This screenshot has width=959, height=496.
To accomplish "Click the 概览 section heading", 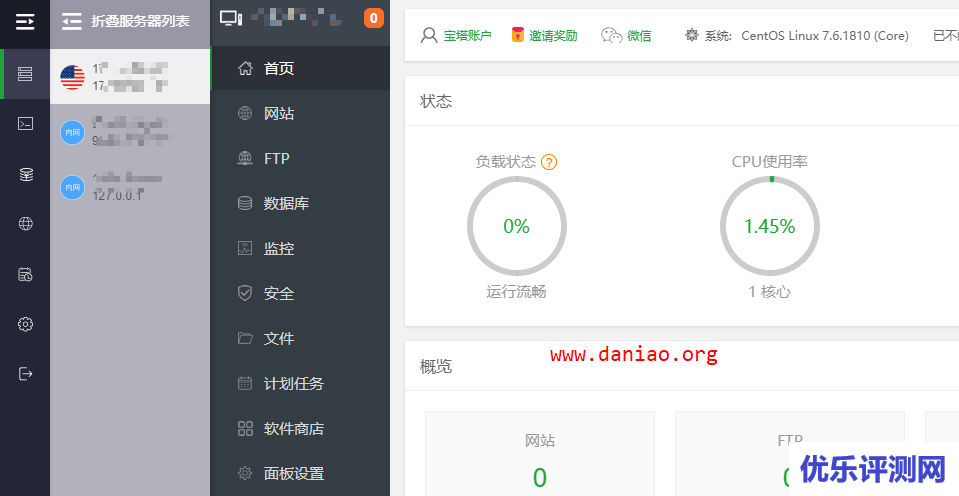I will tap(436, 366).
